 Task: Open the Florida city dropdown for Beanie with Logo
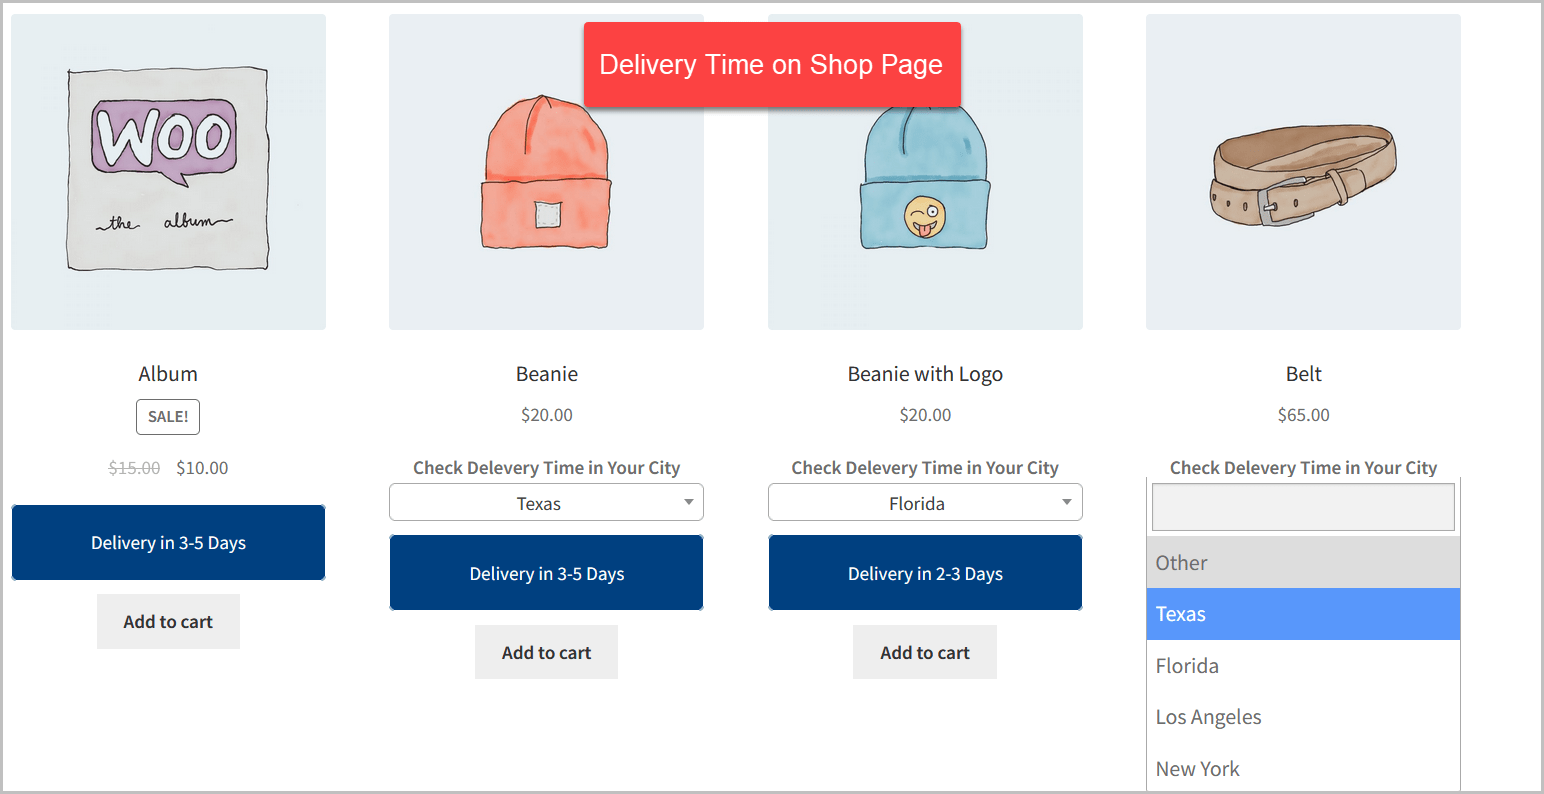(924, 502)
